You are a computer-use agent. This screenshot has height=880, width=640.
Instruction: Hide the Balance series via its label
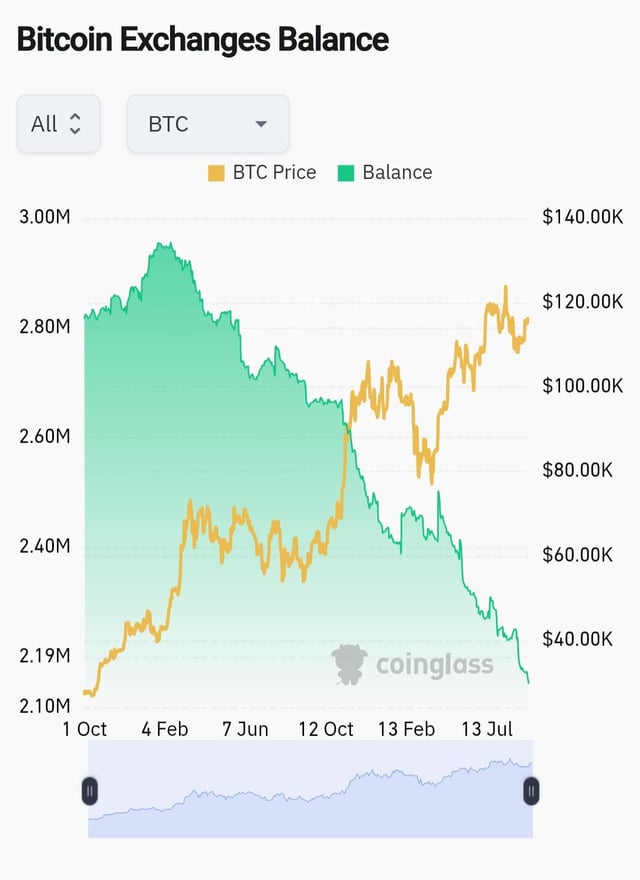397,172
